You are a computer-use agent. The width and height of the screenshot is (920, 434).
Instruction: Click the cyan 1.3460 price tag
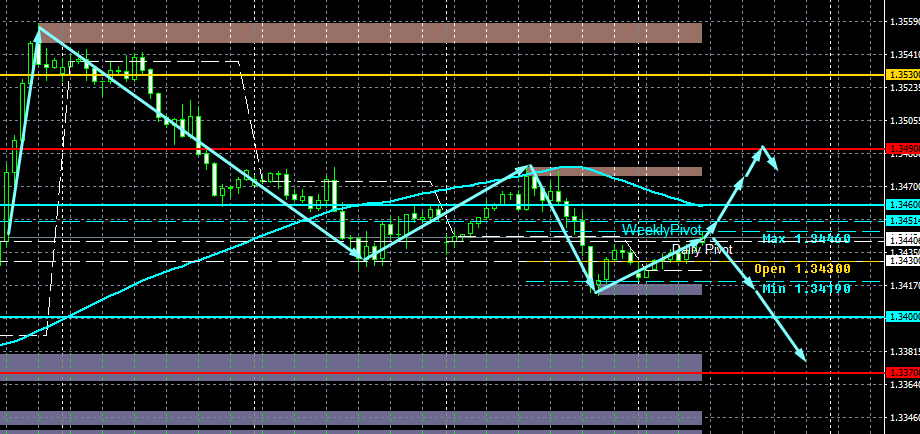(902, 205)
